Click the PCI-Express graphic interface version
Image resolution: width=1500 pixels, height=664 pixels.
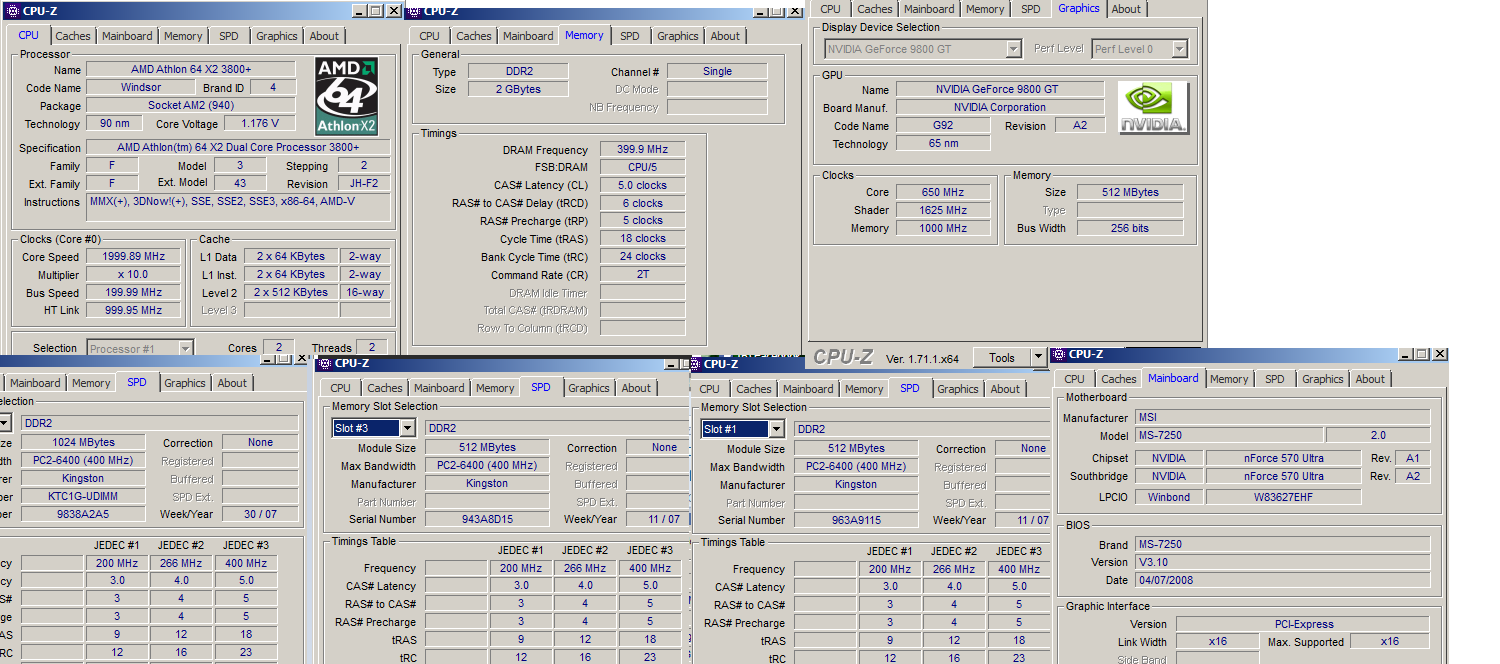(x=1303, y=625)
